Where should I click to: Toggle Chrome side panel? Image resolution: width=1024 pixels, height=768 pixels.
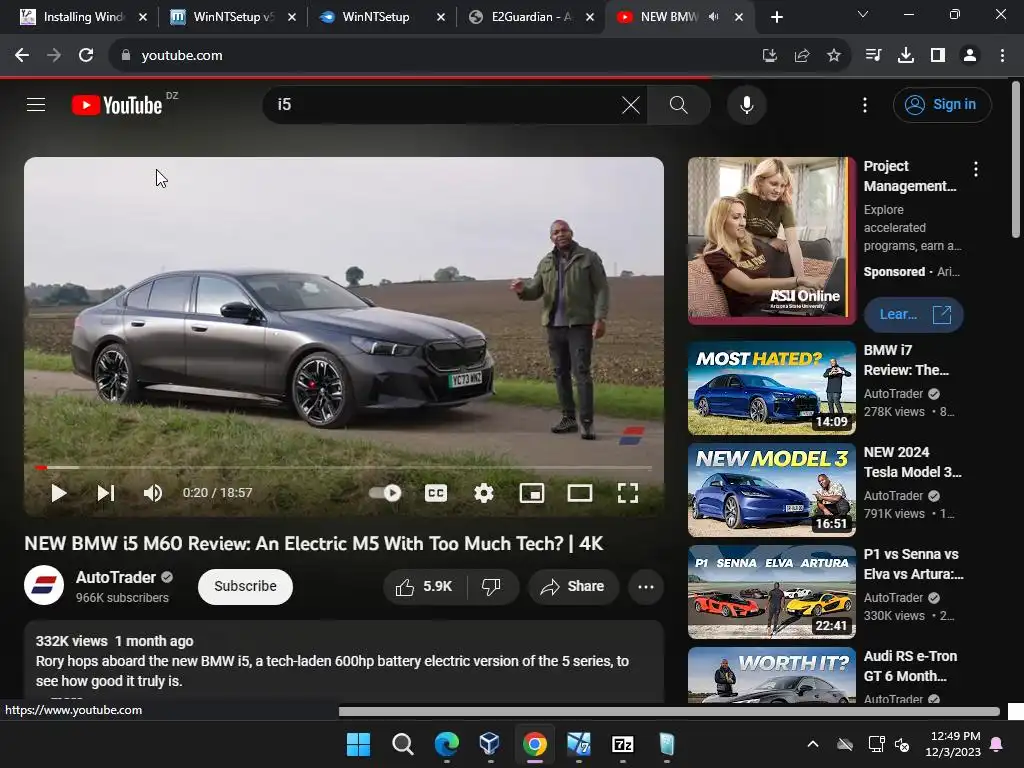(x=938, y=56)
